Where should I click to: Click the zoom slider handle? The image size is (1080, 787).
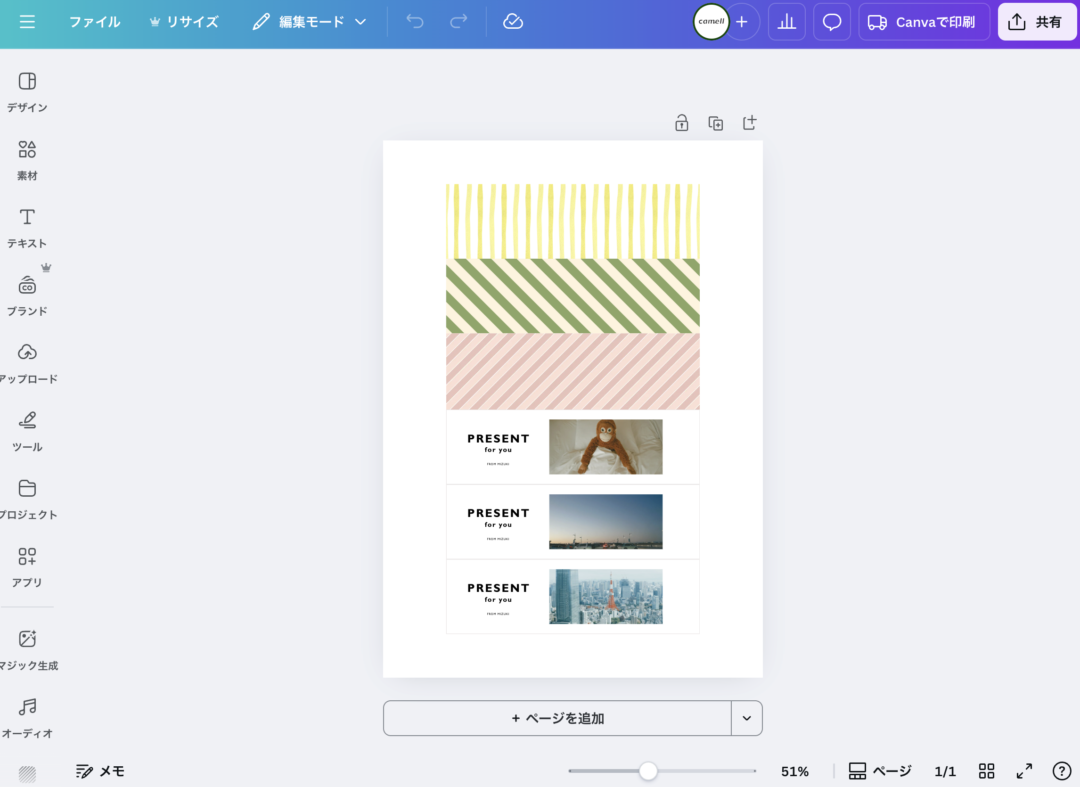648,771
